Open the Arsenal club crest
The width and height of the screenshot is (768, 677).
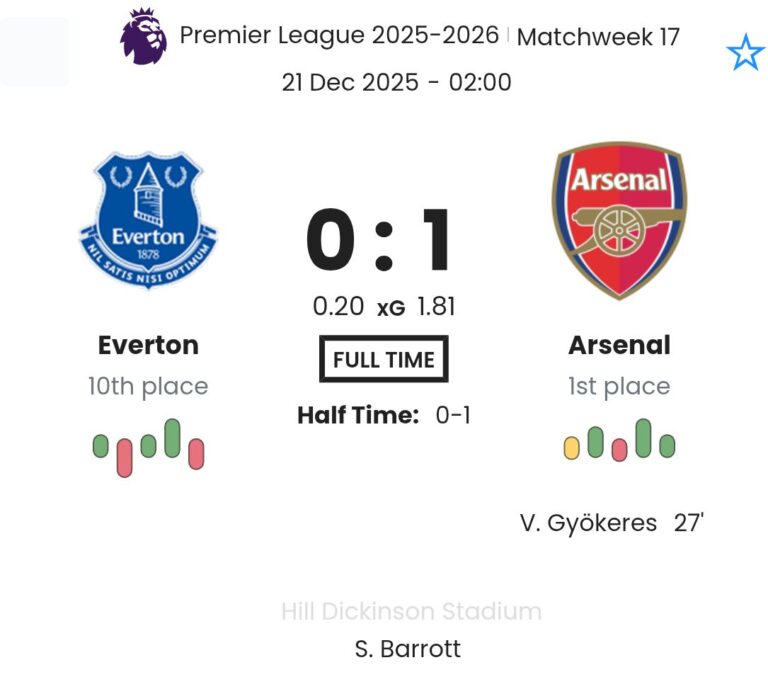[619, 220]
